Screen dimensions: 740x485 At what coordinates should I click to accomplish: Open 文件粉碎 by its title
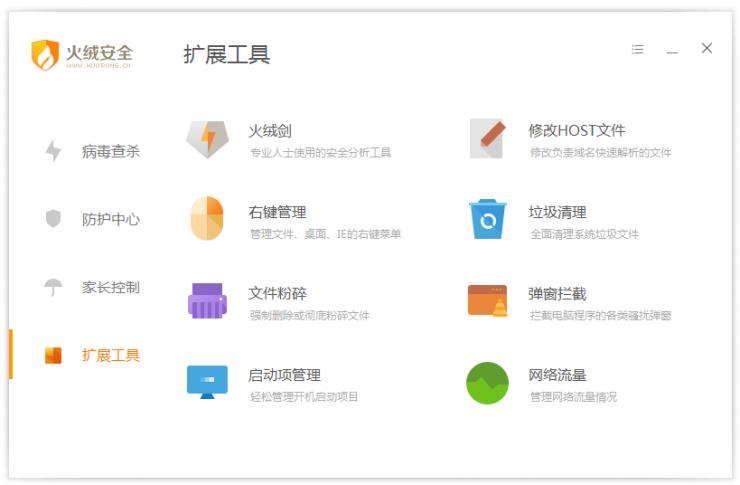(278, 293)
